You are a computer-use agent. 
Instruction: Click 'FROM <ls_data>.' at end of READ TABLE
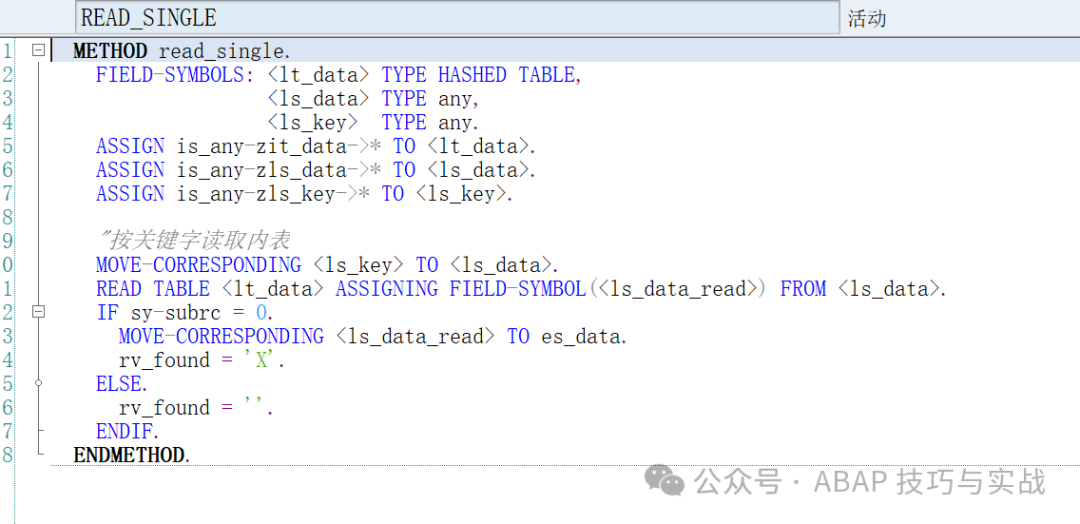click(x=863, y=289)
